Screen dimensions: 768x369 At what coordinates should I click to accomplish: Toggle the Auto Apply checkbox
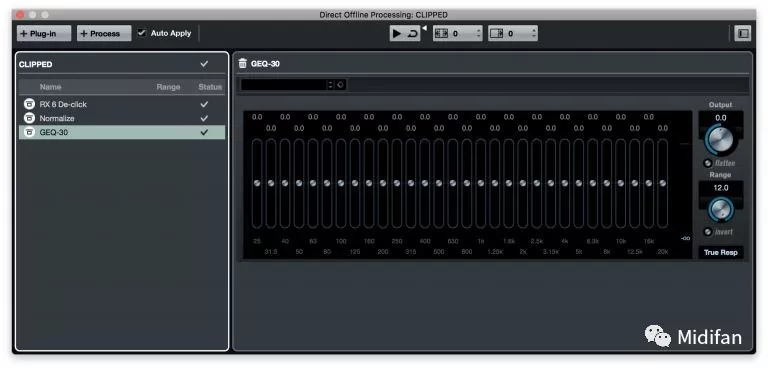tap(142, 33)
